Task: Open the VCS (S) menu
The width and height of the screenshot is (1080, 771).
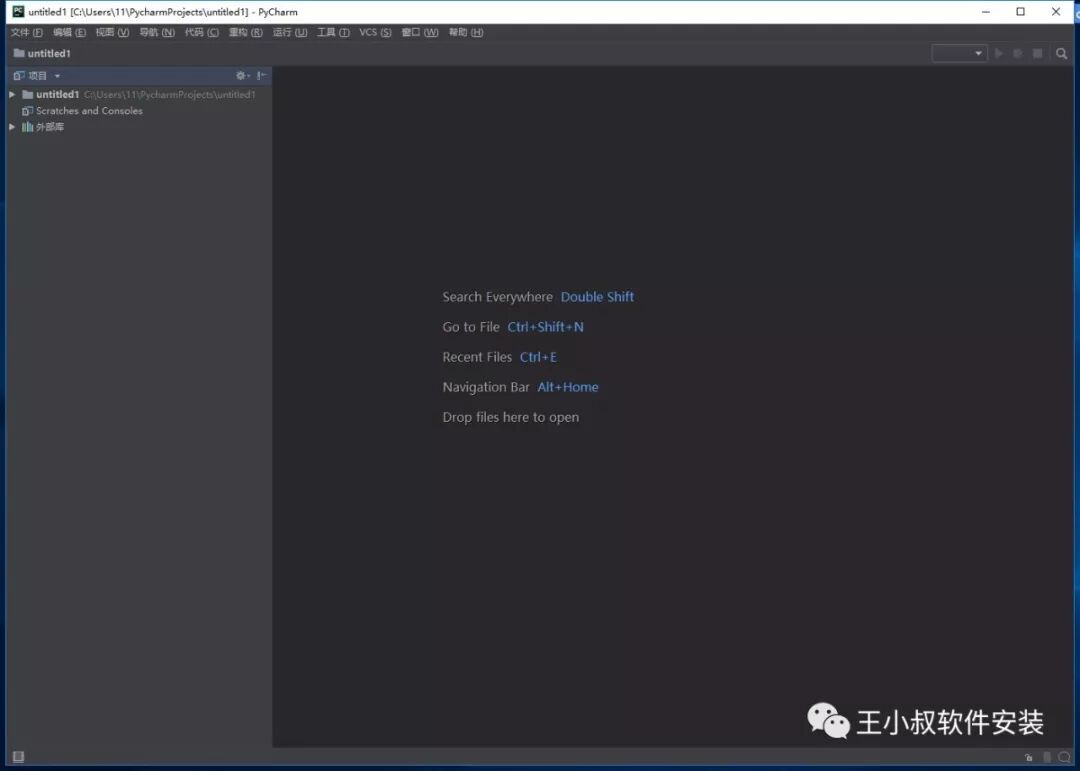Action: tap(375, 32)
